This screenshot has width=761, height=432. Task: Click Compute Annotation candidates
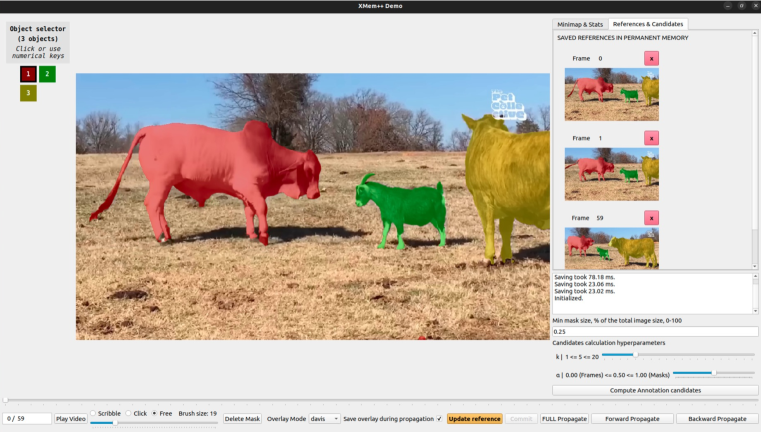pyautogui.click(x=655, y=390)
